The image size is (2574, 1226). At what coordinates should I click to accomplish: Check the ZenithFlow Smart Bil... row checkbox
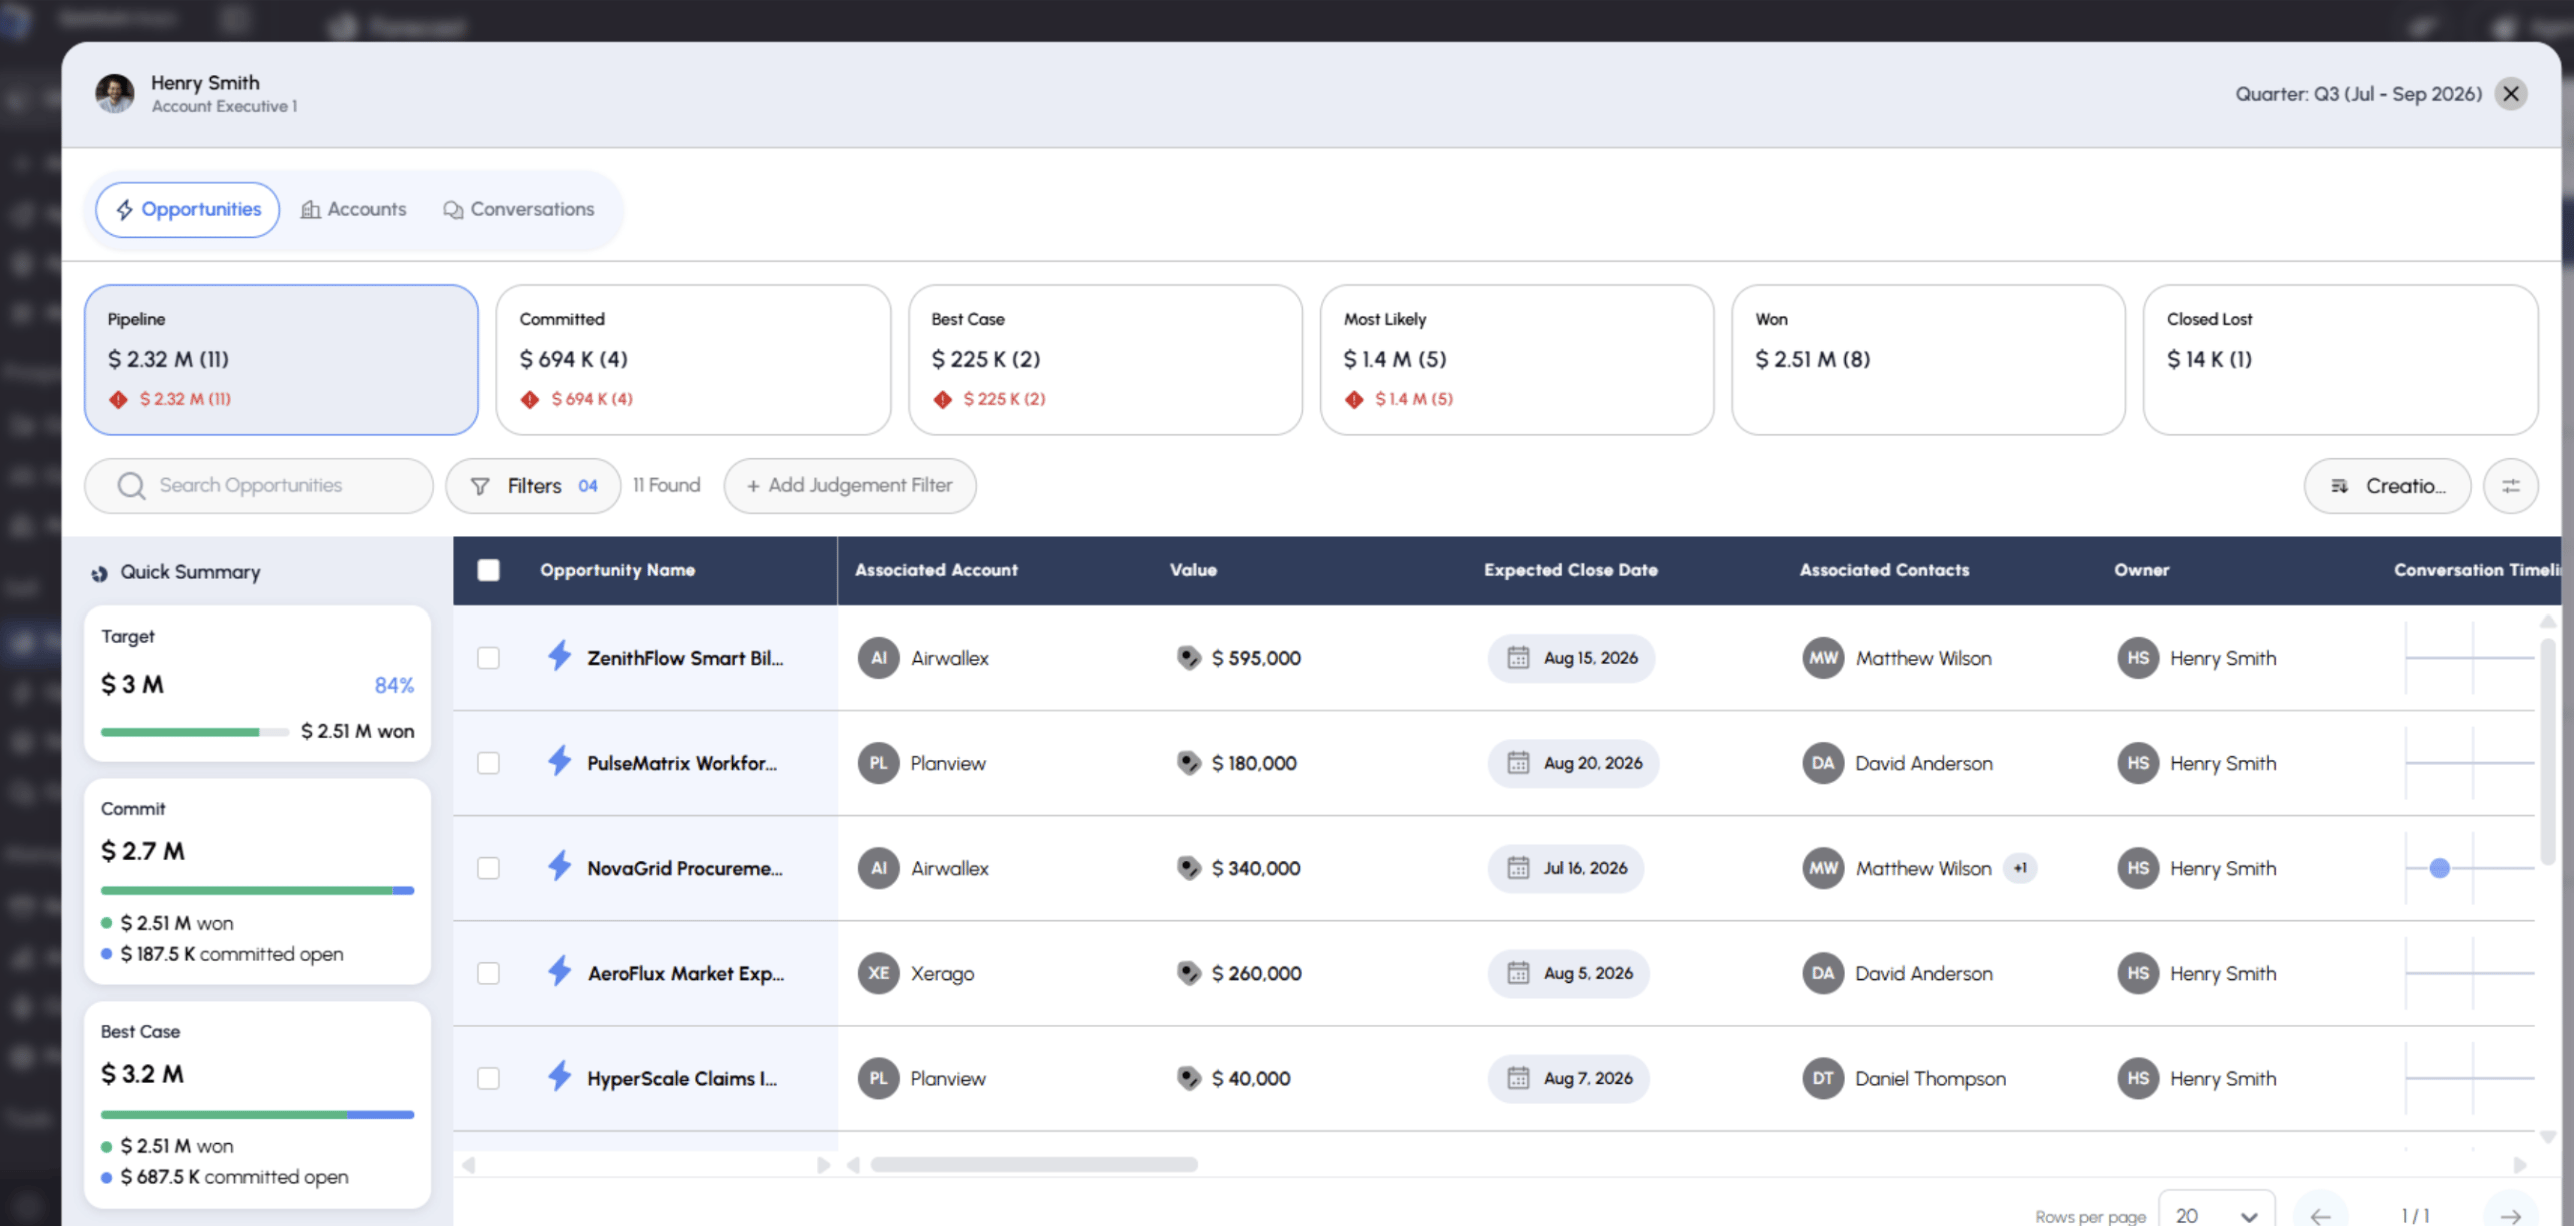pyautogui.click(x=488, y=658)
